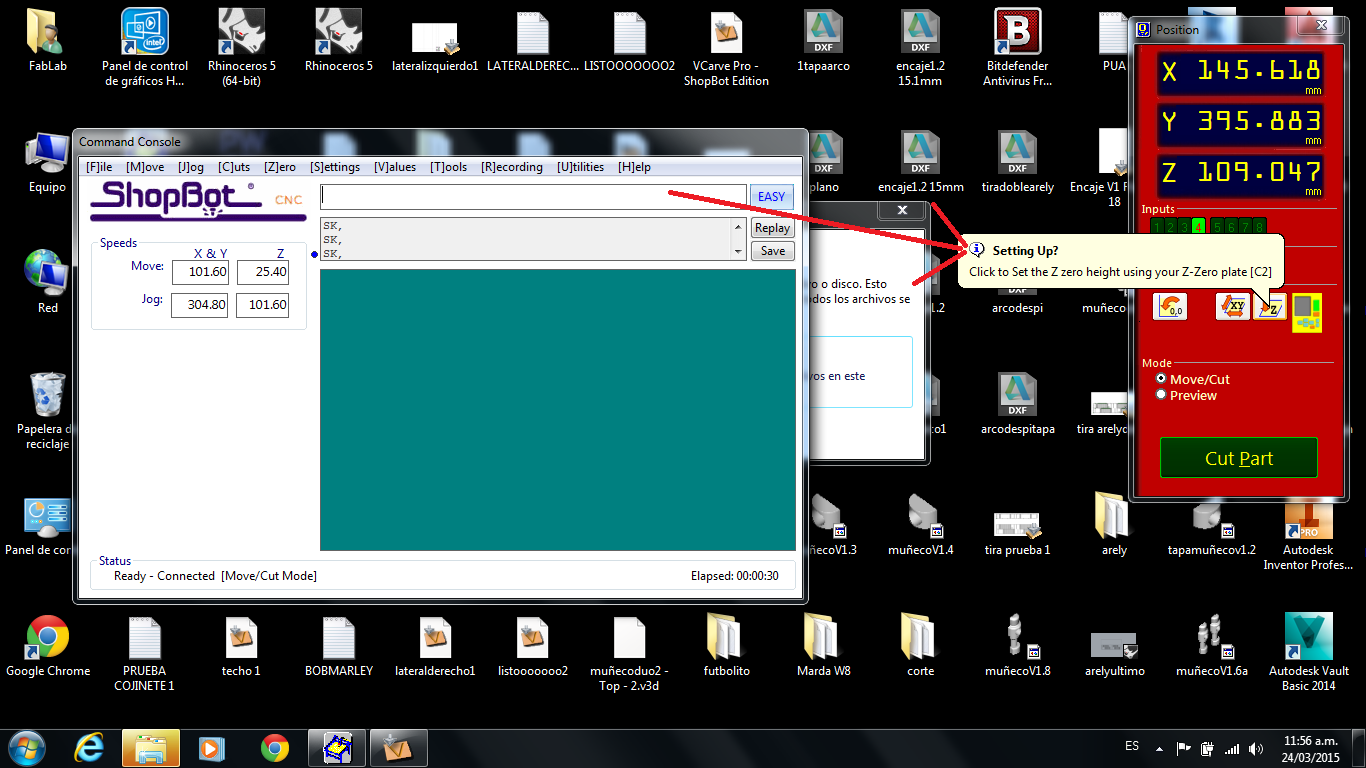Click the Z position readout 109.047
This screenshot has height=768, width=1366.
tap(1240, 174)
